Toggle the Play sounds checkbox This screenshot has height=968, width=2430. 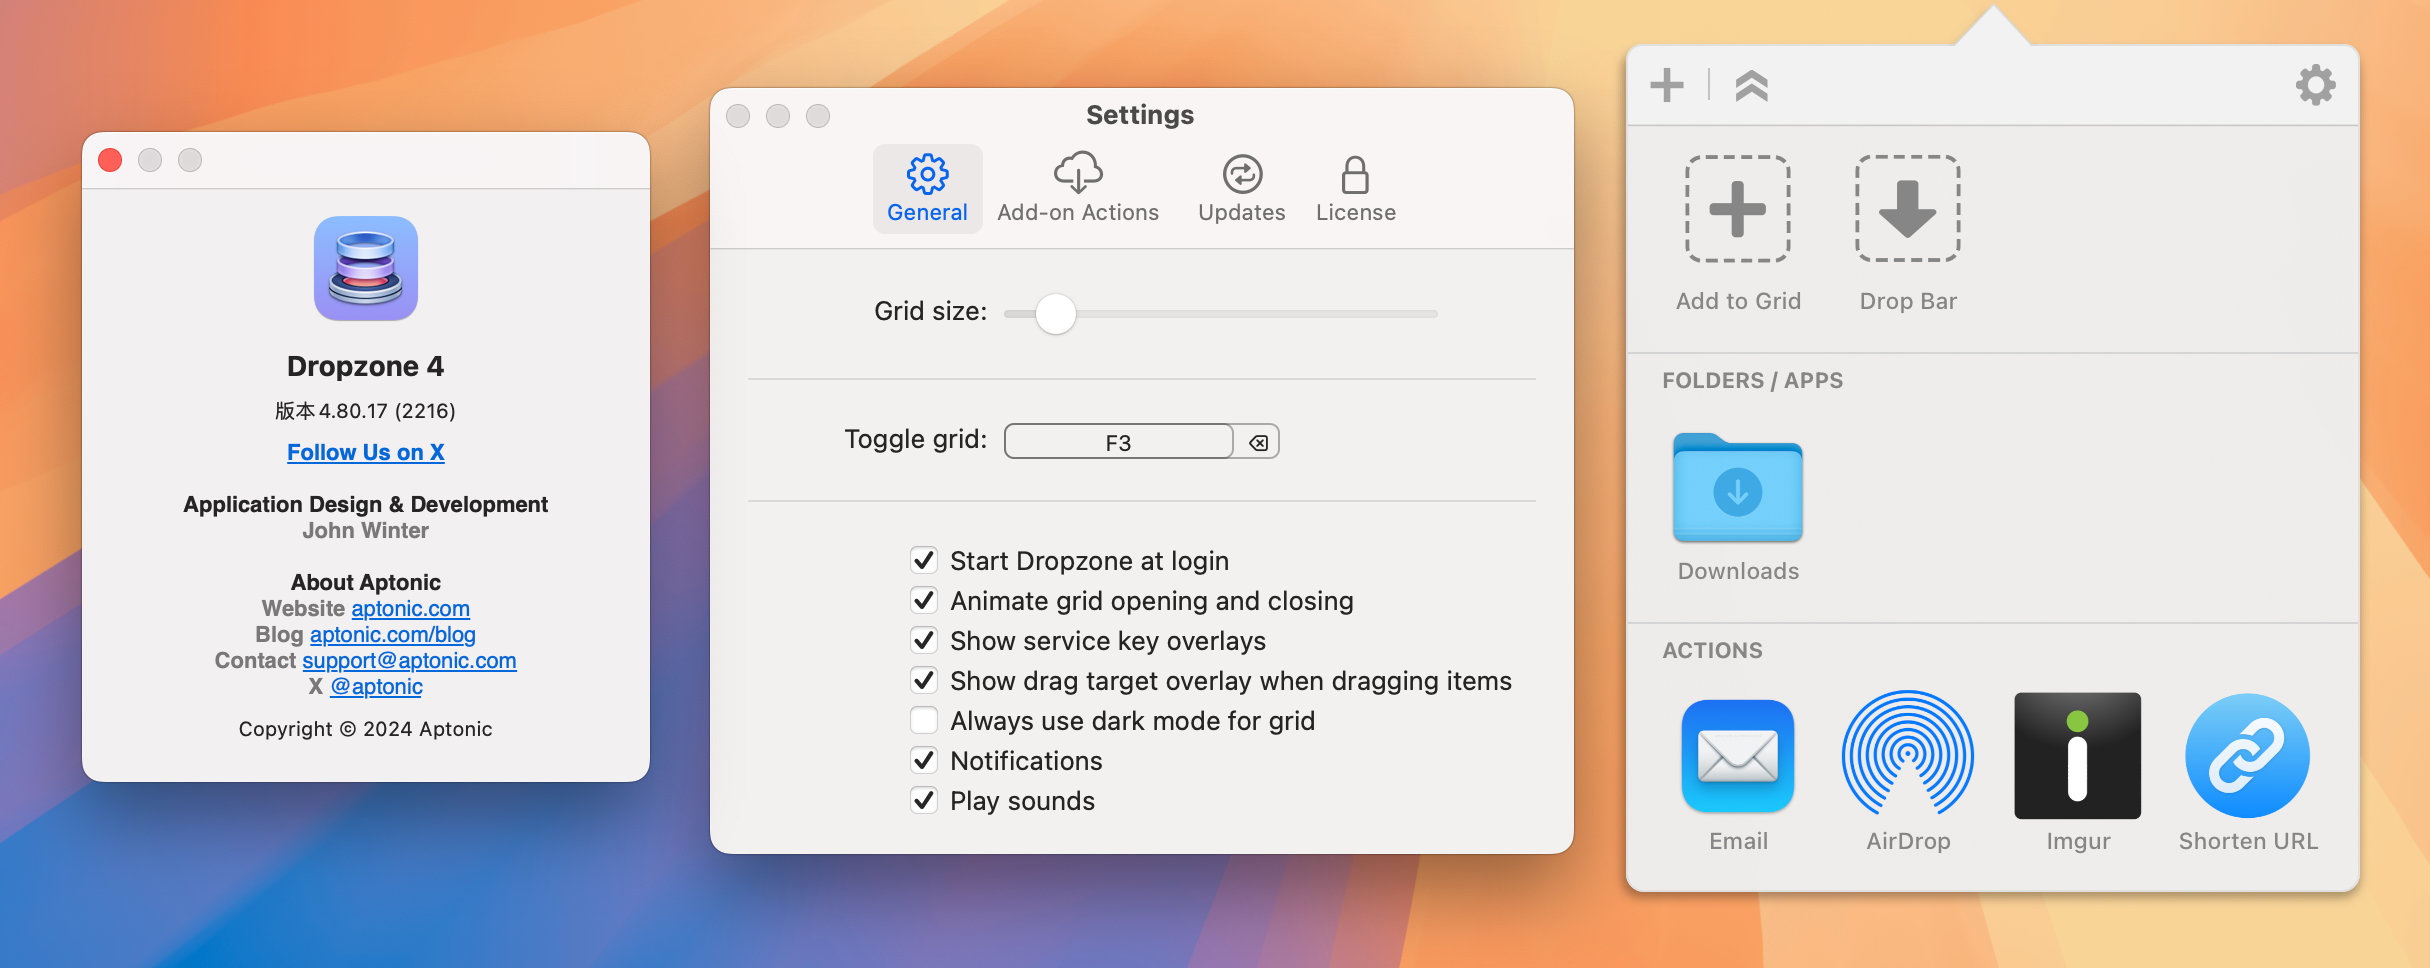[x=924, y=800]
